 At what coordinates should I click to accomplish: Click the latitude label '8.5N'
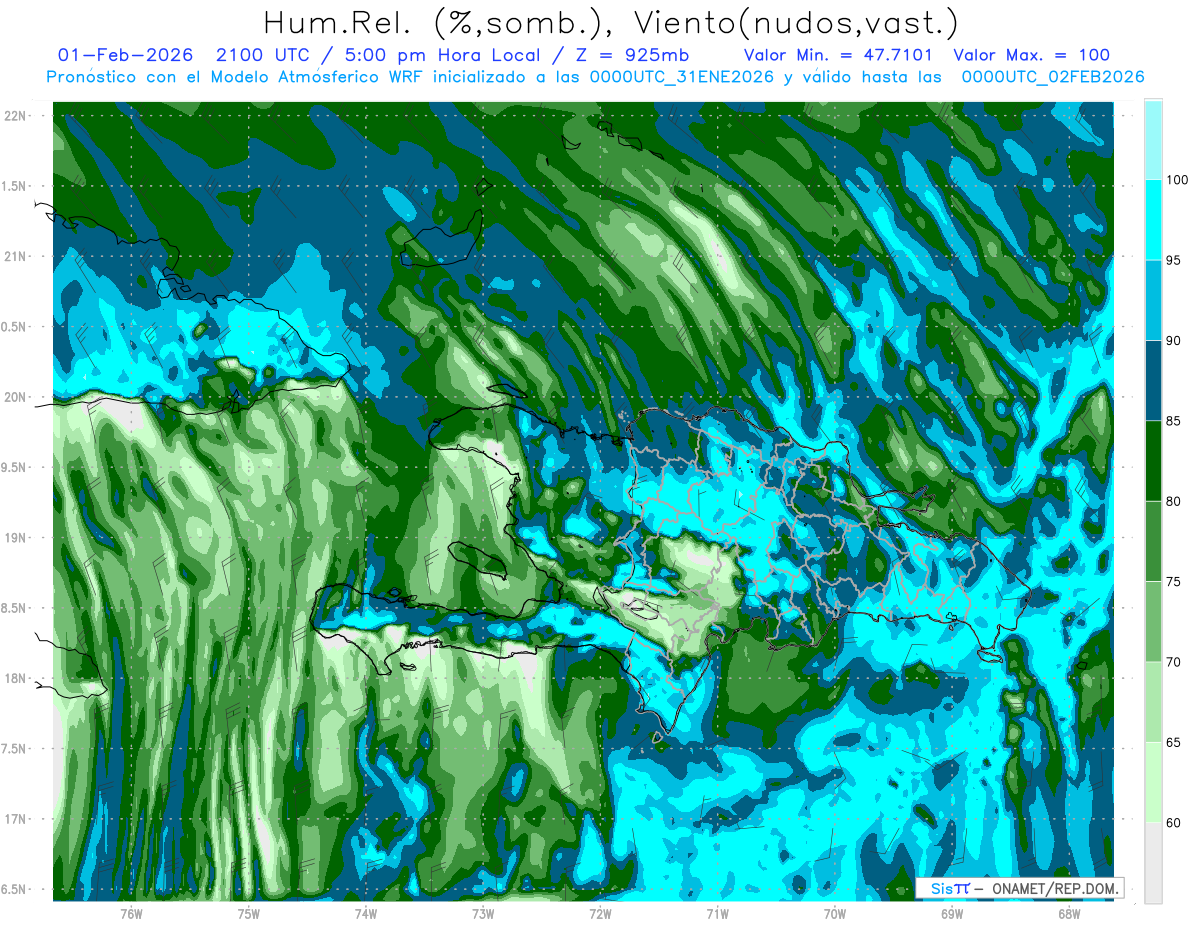pos(14,608)
